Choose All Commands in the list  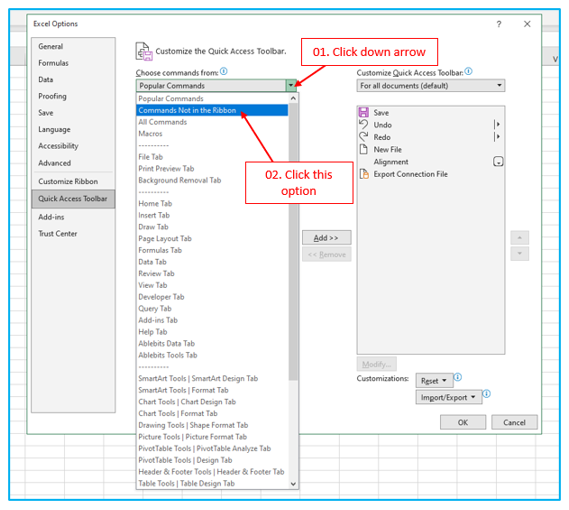point(212,122)
